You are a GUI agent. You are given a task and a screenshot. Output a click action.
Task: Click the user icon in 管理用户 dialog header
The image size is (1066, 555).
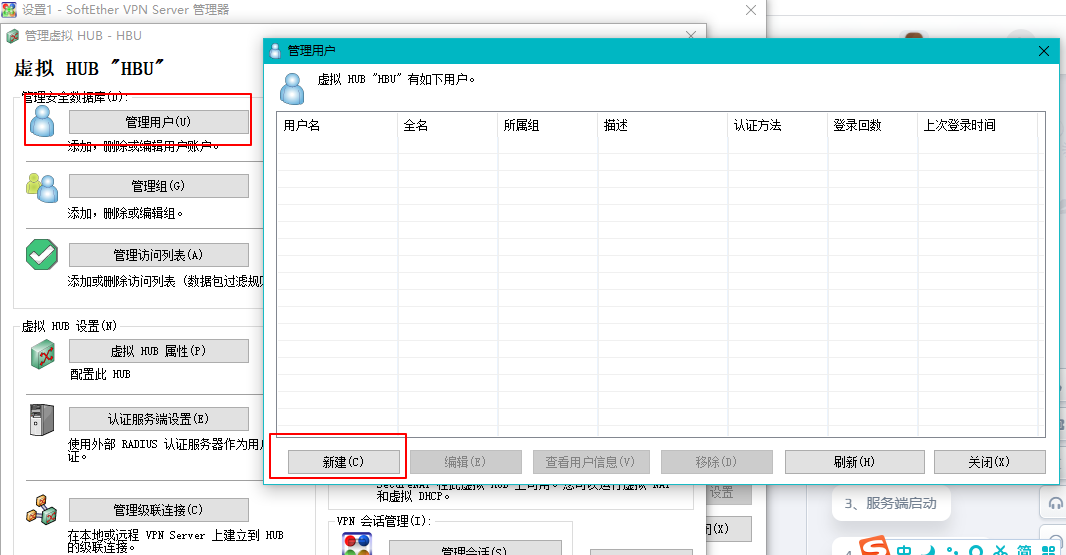click(292, 89)
